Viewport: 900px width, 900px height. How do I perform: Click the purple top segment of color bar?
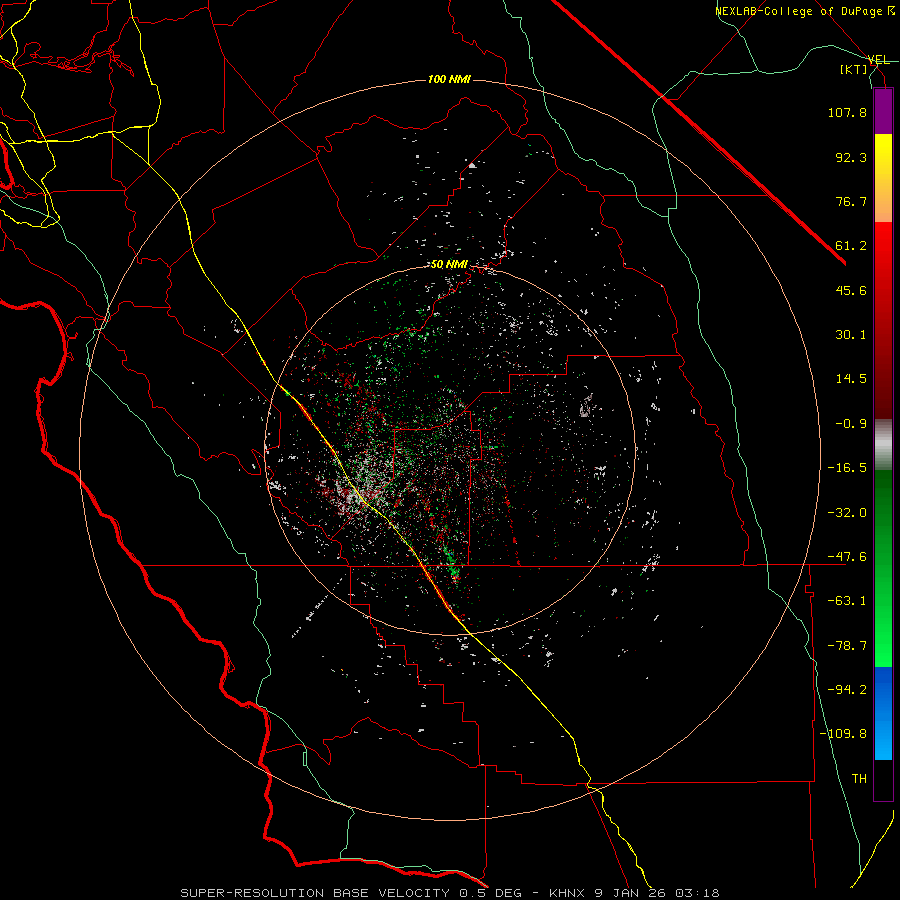883,112
